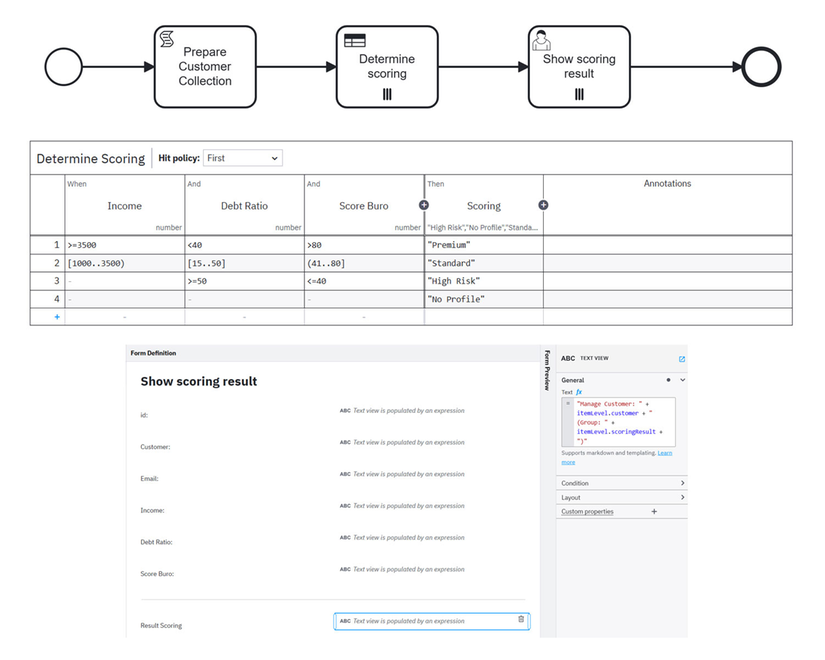Click plus to add Custom properties
The image size is (825, 660).
pos(654,512)
